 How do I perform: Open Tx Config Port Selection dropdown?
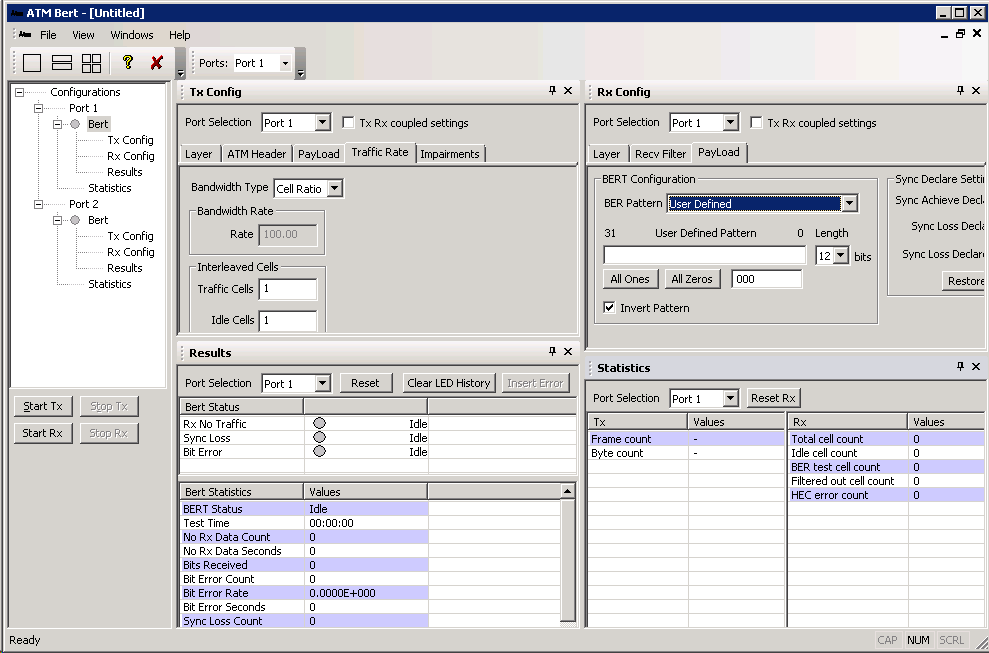tap(322, 122)
